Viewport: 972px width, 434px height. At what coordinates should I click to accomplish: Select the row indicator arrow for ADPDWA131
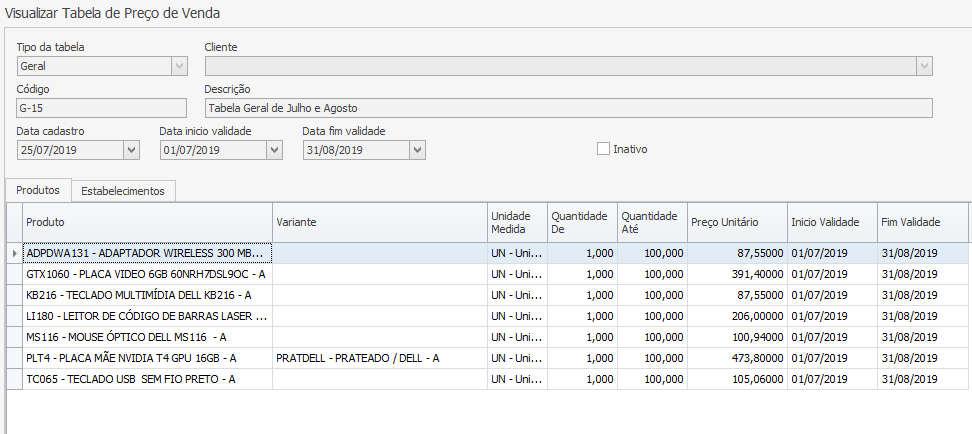pos(13,253)
